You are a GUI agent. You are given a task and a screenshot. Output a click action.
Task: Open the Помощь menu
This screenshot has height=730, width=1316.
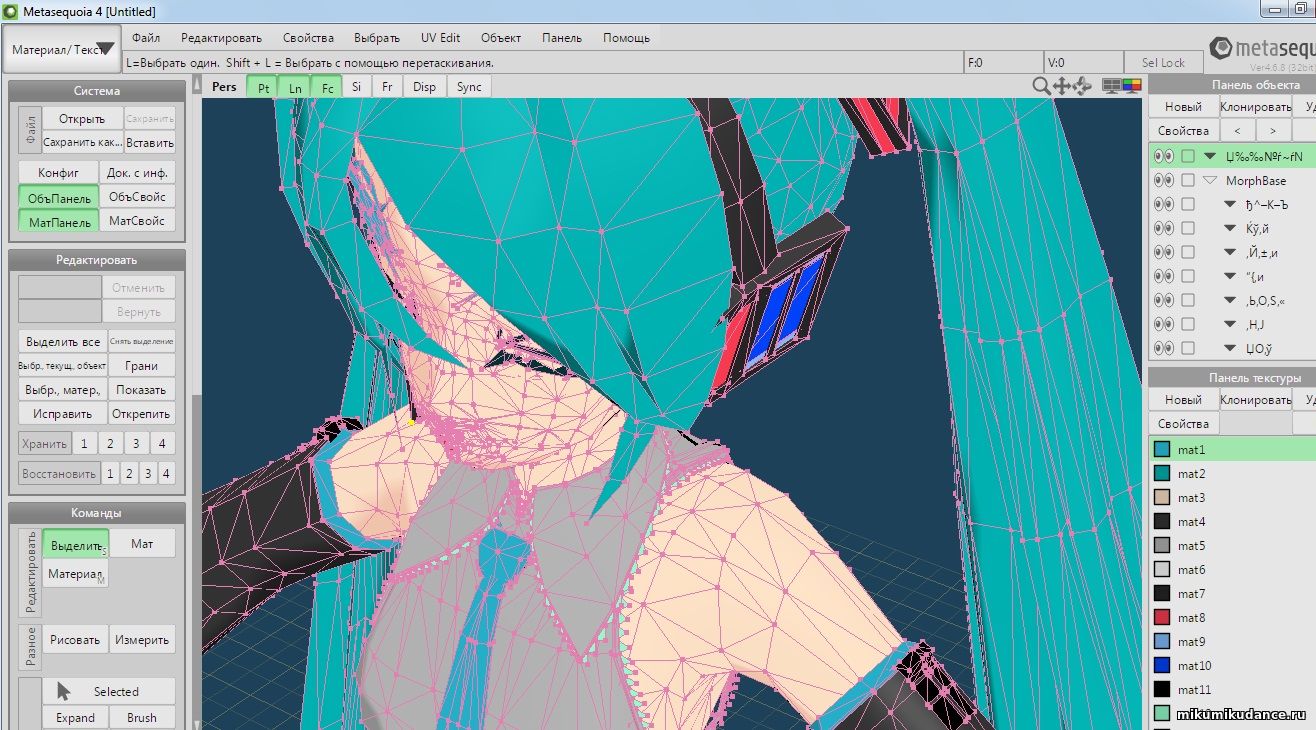click(x=626, y=38)
